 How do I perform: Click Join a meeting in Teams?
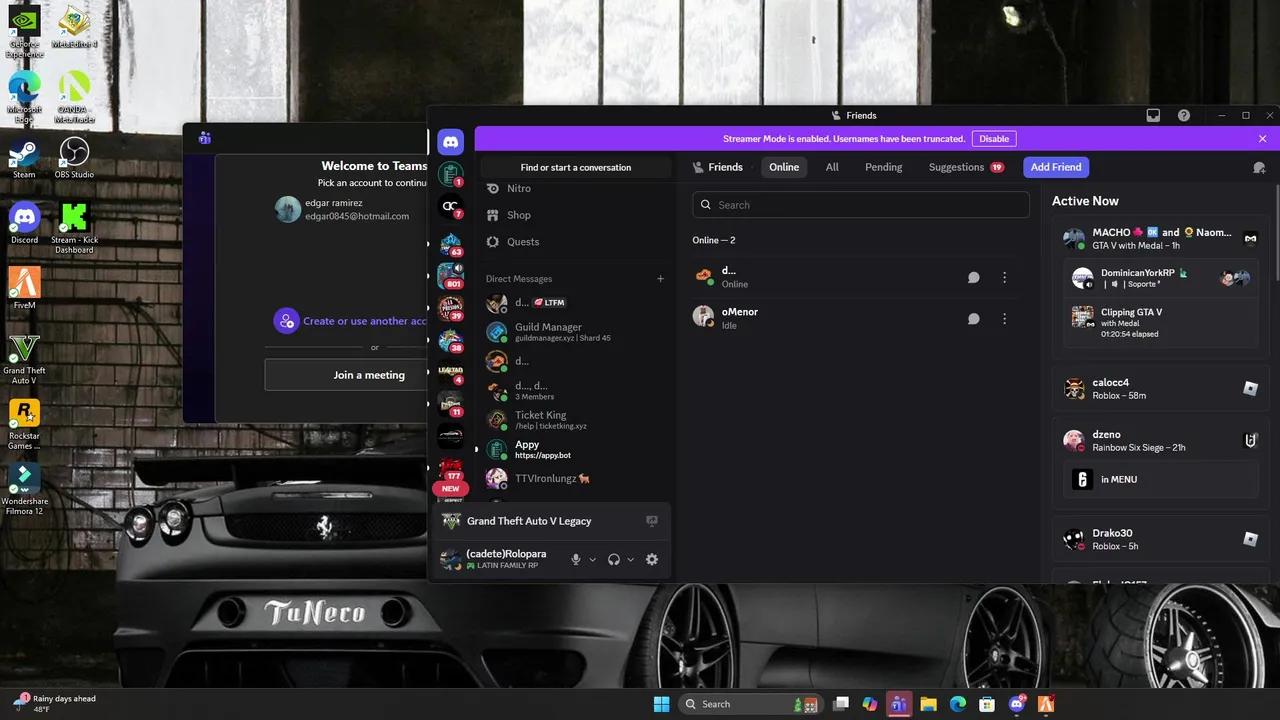tap(369, 375)
